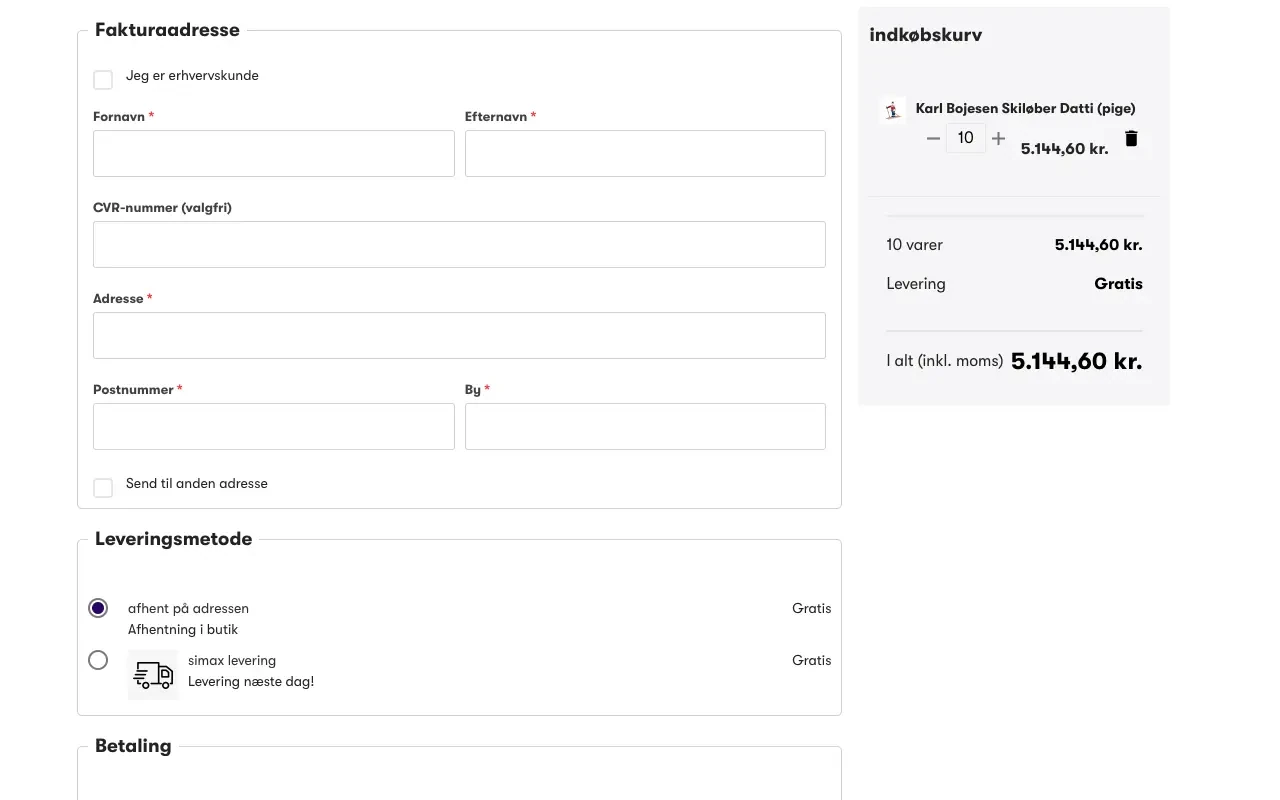The width and height of the screenshot is (1280, 800).
Task: Click the 'Send til anden adresse' label
Action: click(x=197, y=484)
